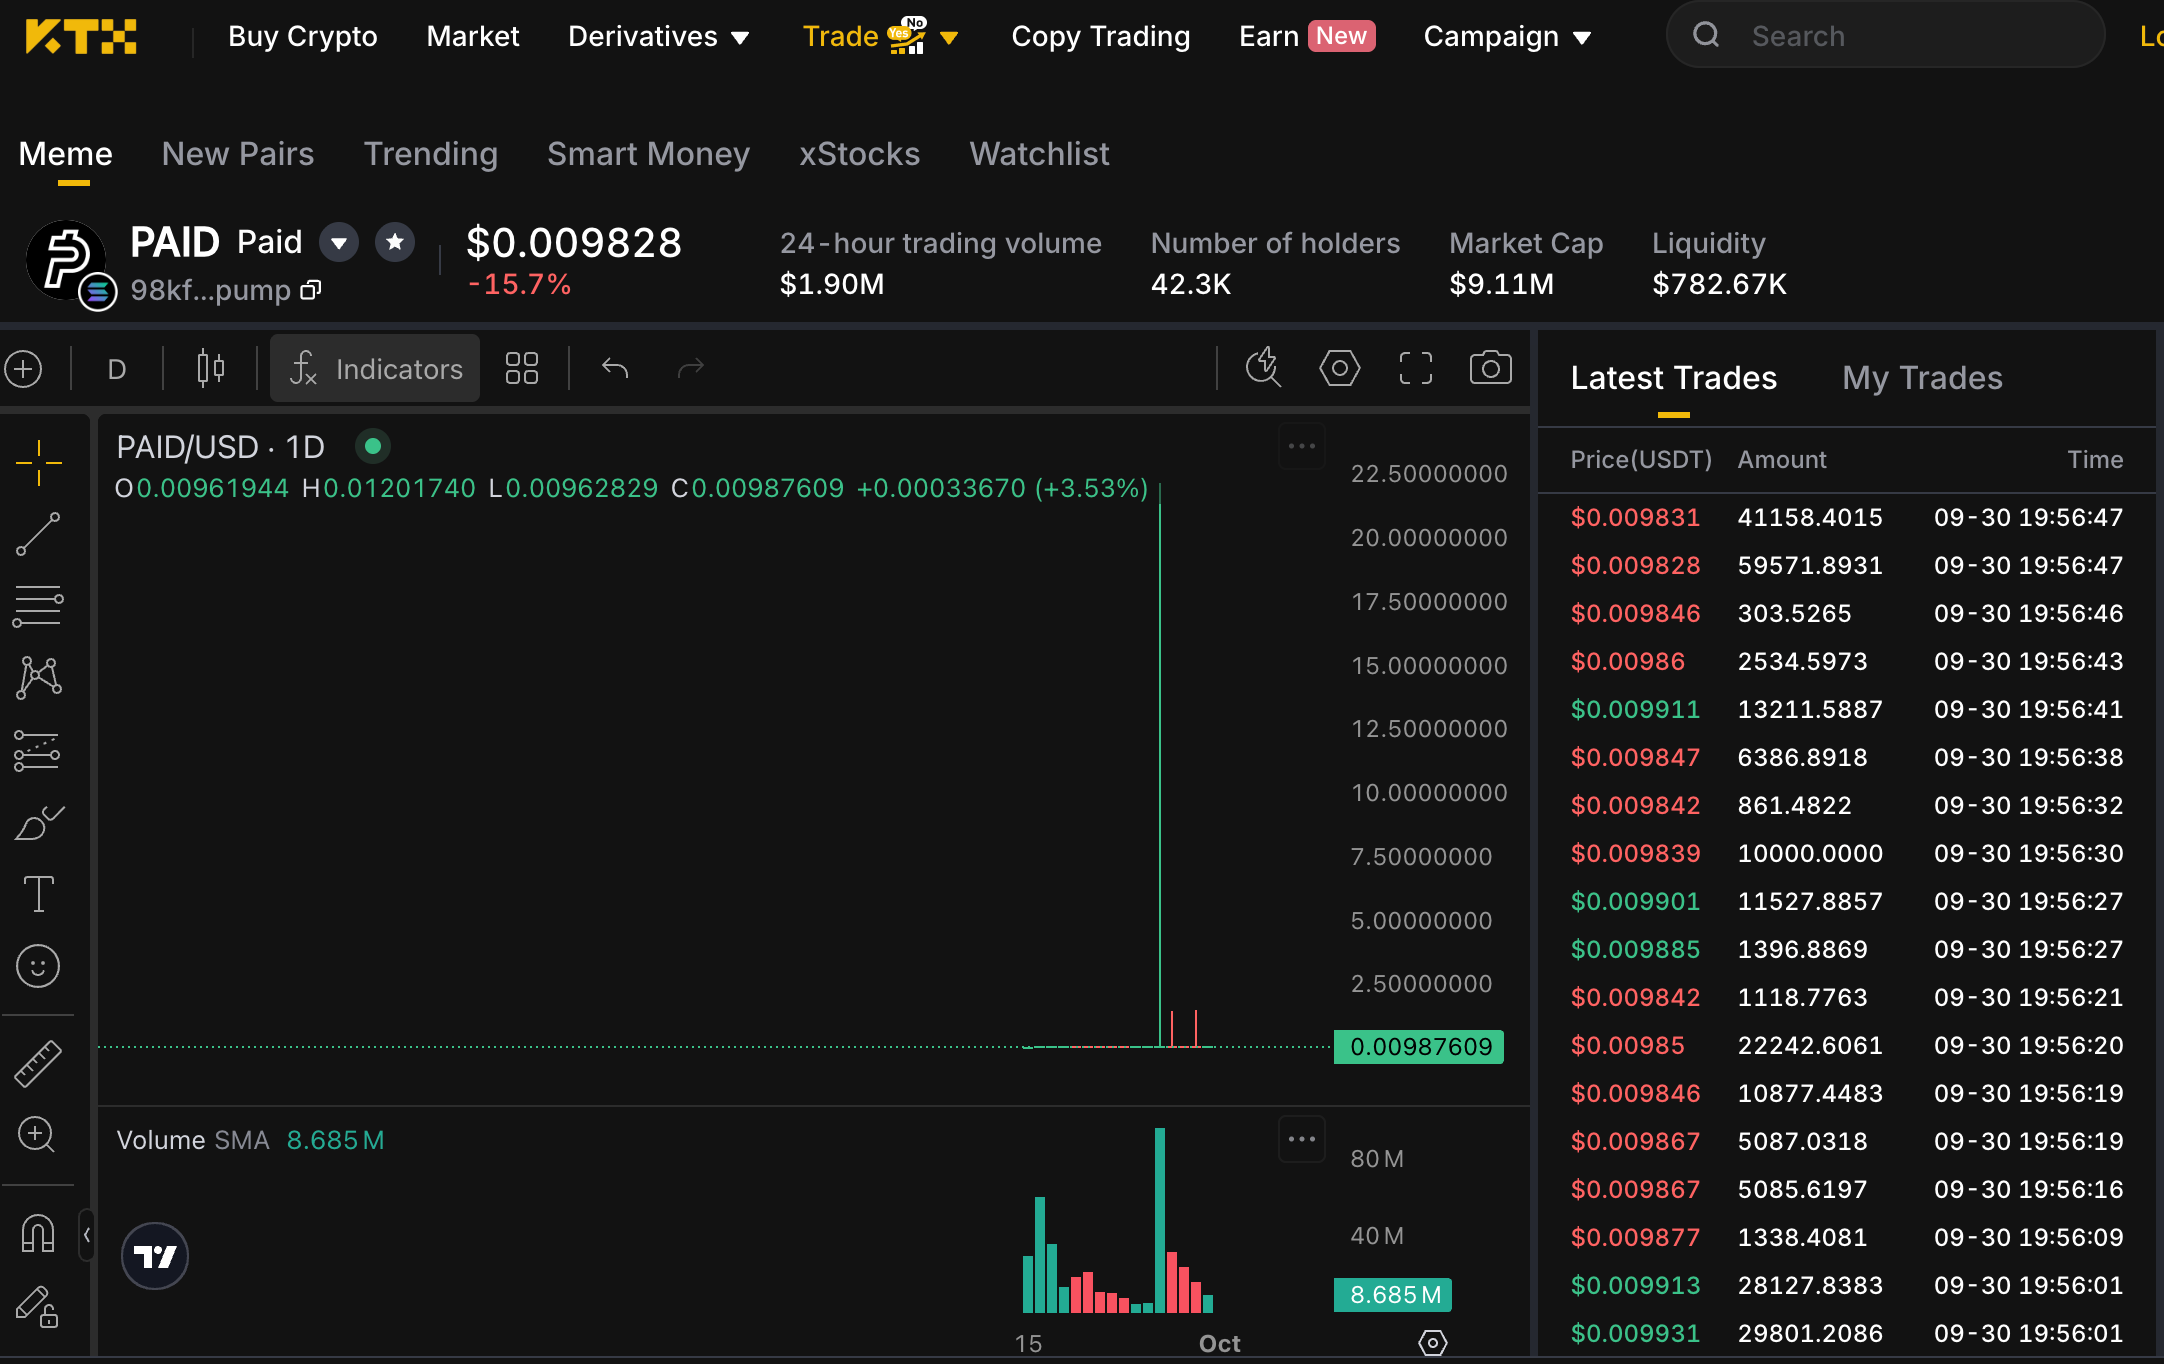
Task: Select the brush drawing tool
Action: click(39, 822)
